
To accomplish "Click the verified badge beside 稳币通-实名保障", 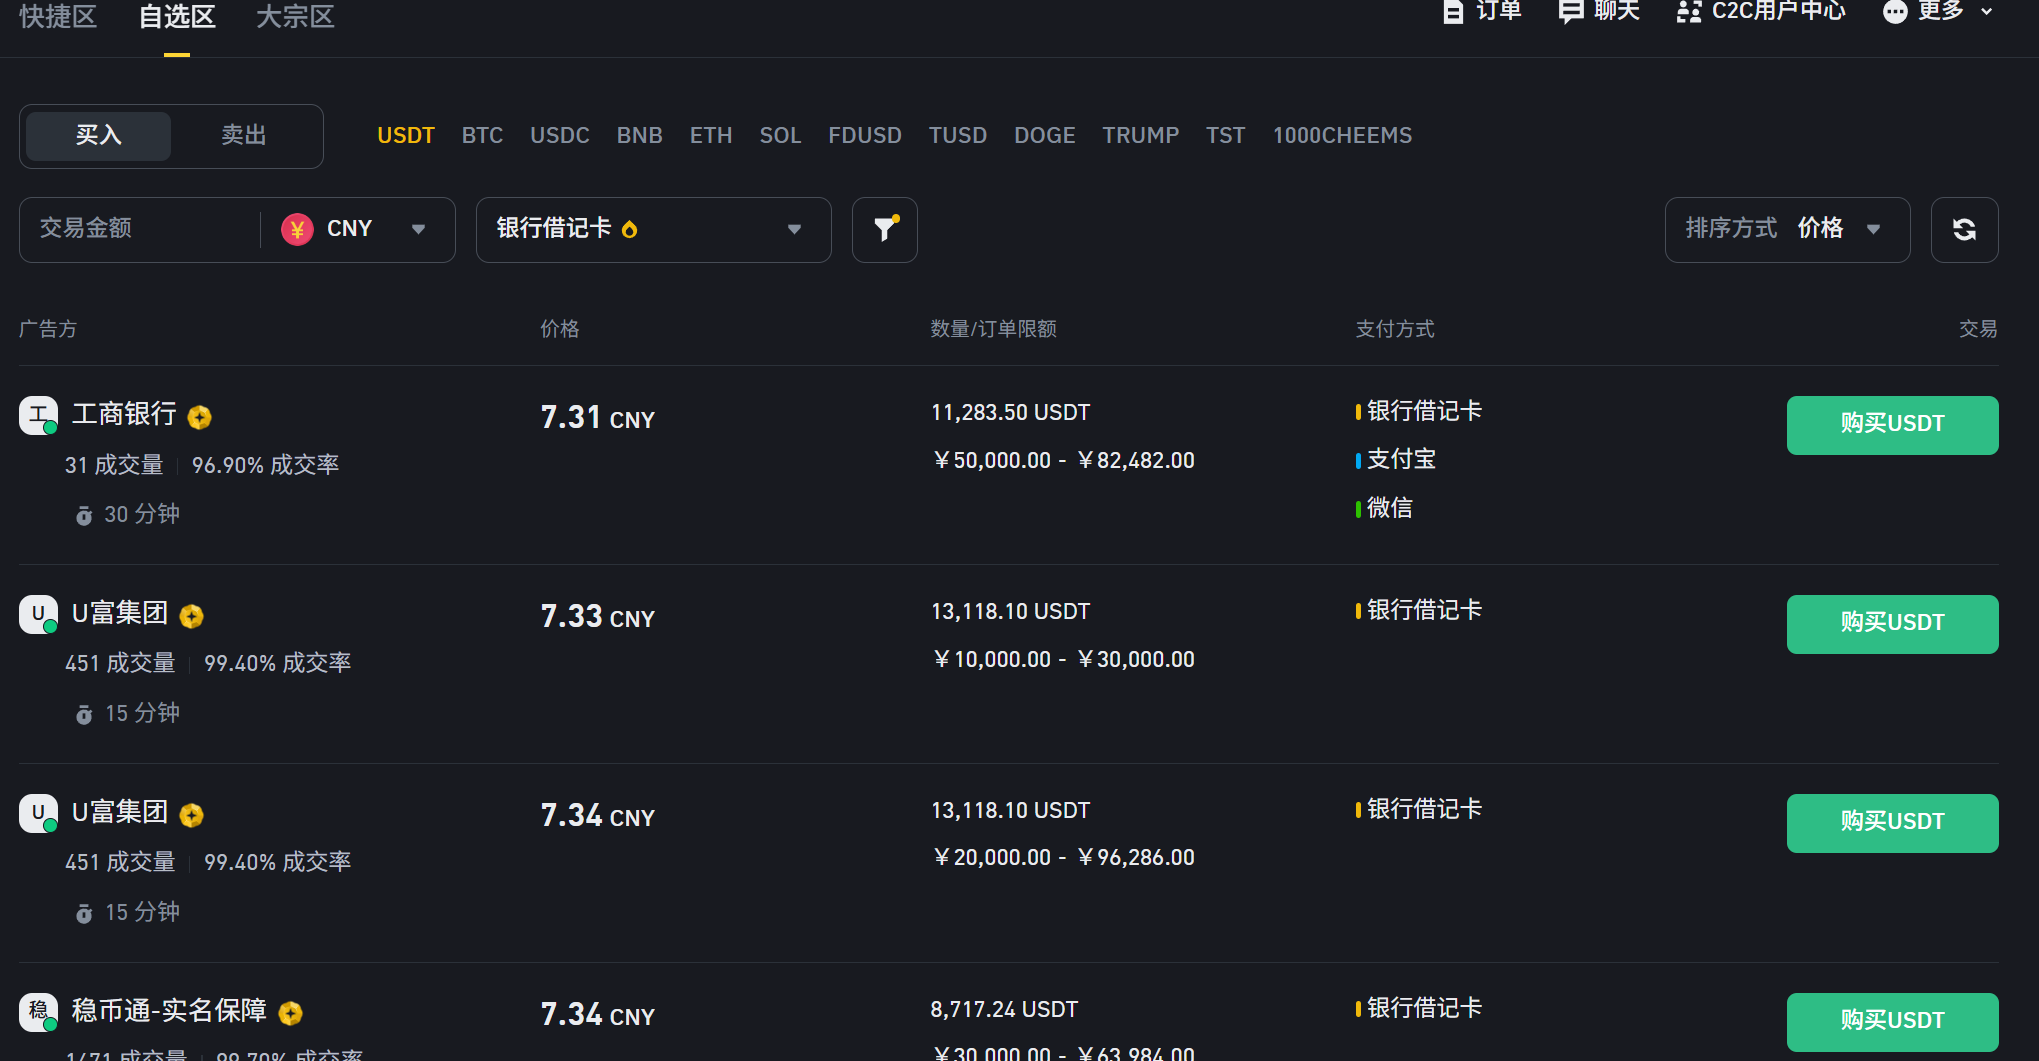I will pyautogui.click(x=291, y=1014).
